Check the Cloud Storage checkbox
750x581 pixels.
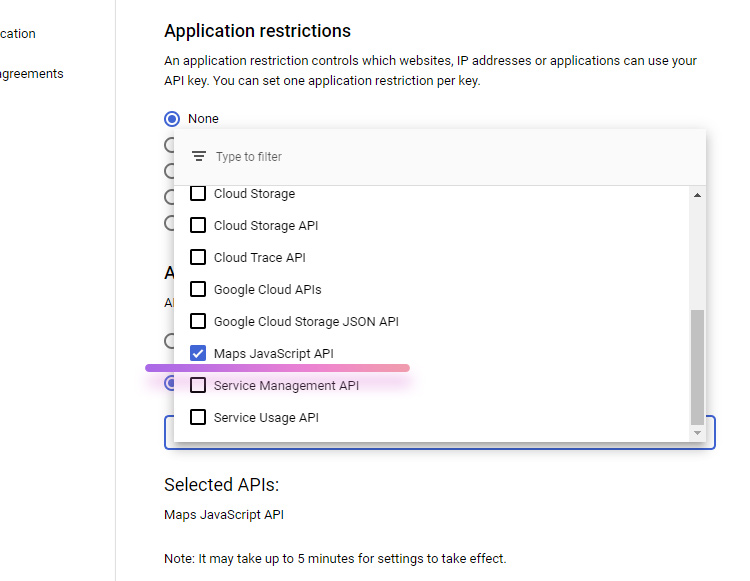198,193
